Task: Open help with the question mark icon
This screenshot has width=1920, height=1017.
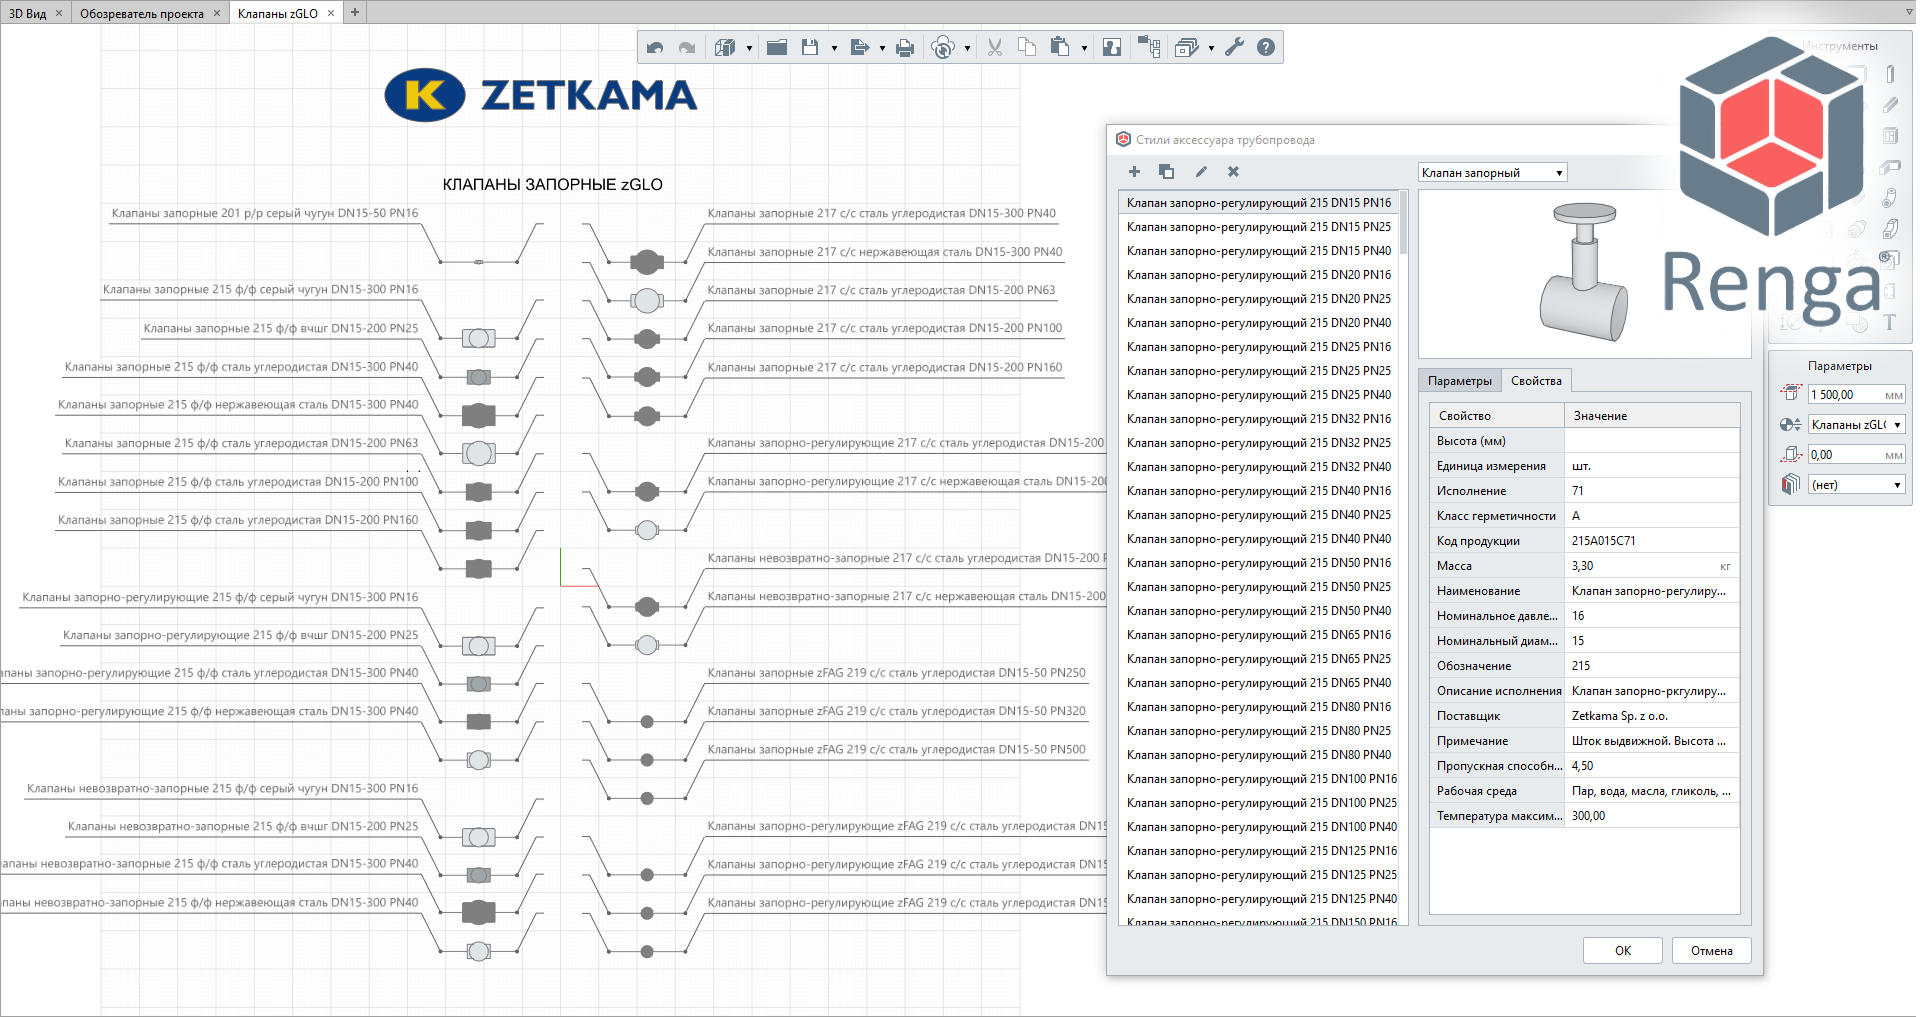Action: [x=1266, y=47]
